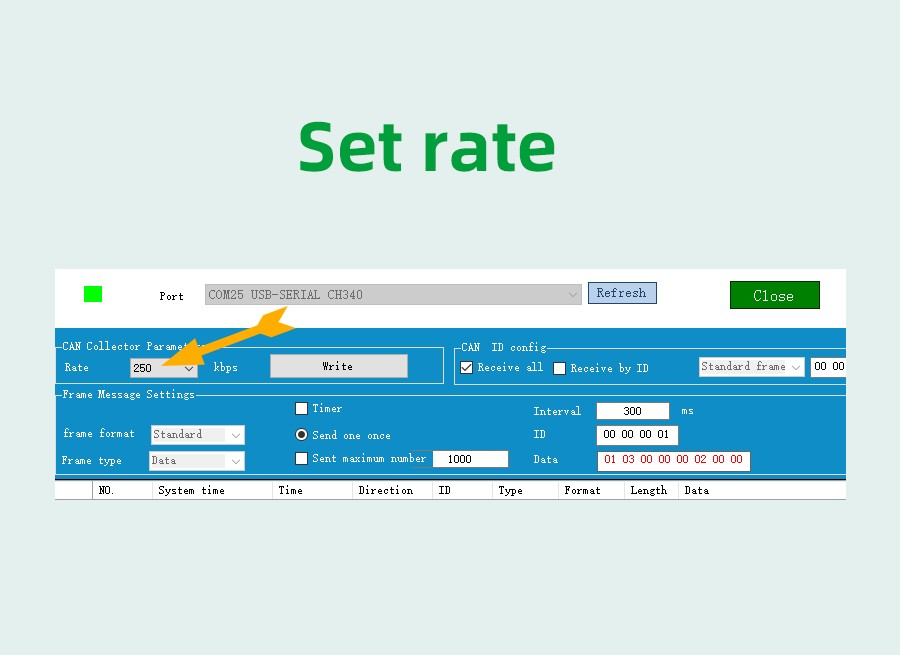900x655 pixels.
Task: Click the Data bytes input field
Action: coord(673,460)
